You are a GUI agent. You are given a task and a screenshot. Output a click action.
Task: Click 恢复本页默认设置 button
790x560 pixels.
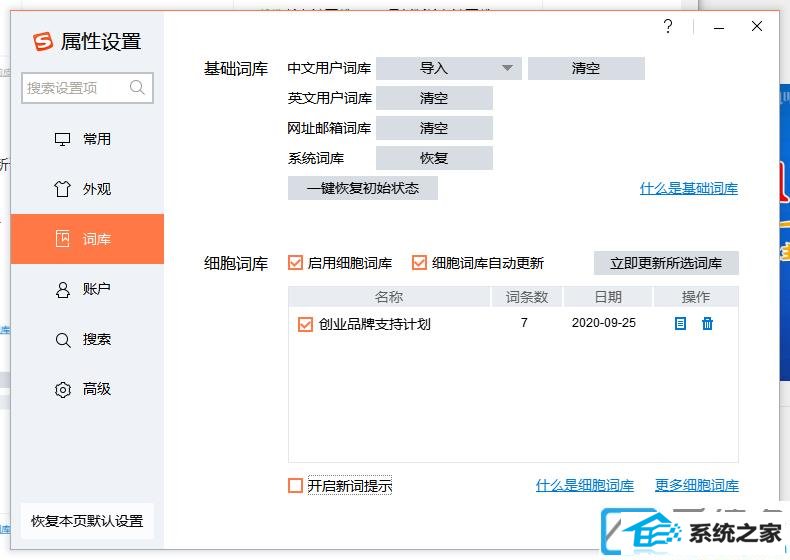[87, 521]
